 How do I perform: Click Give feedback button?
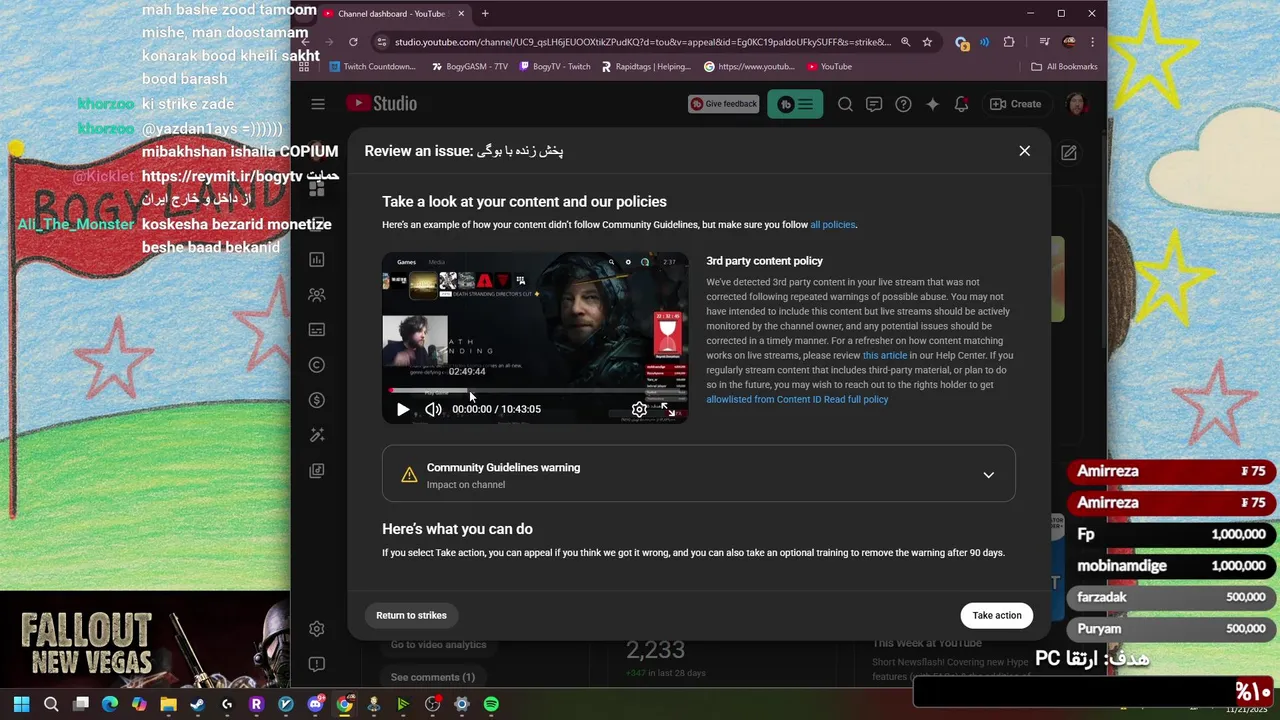click(723, 104)
